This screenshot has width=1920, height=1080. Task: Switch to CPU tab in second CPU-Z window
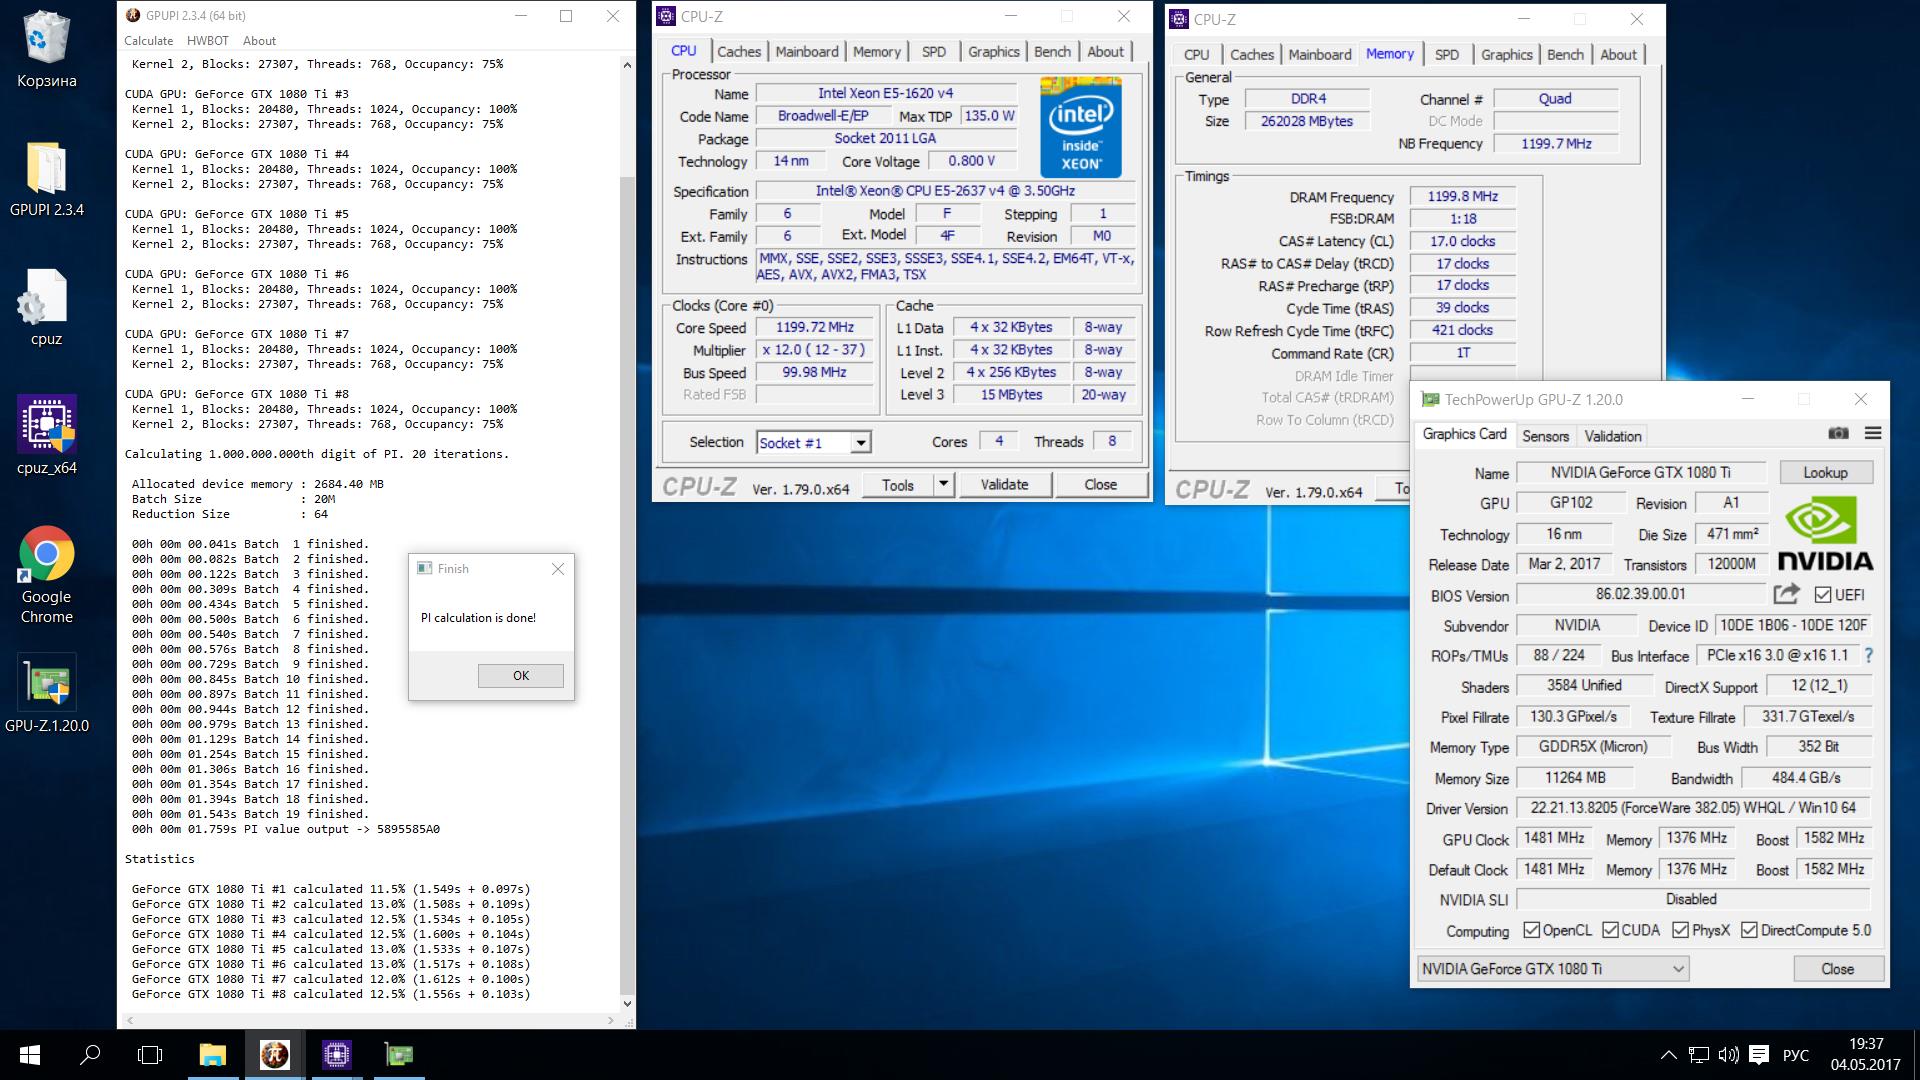click(1196, 55)
